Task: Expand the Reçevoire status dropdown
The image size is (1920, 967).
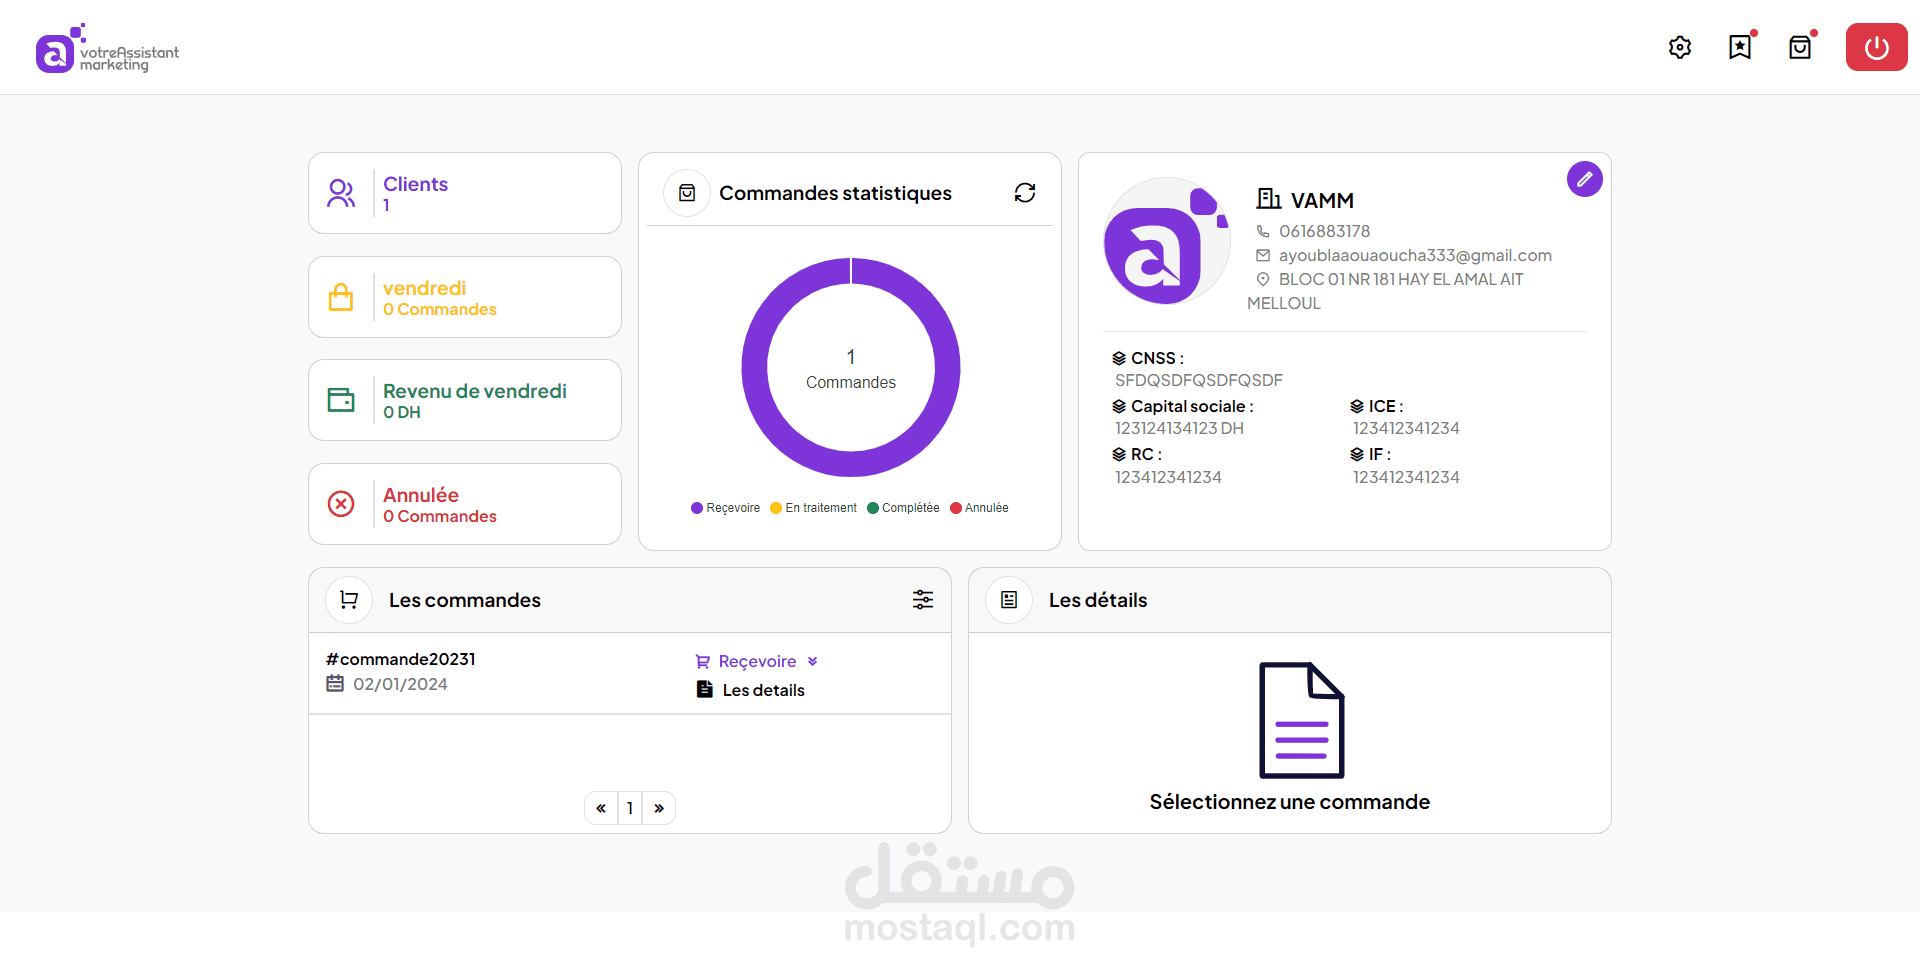Action: [757, 661]
